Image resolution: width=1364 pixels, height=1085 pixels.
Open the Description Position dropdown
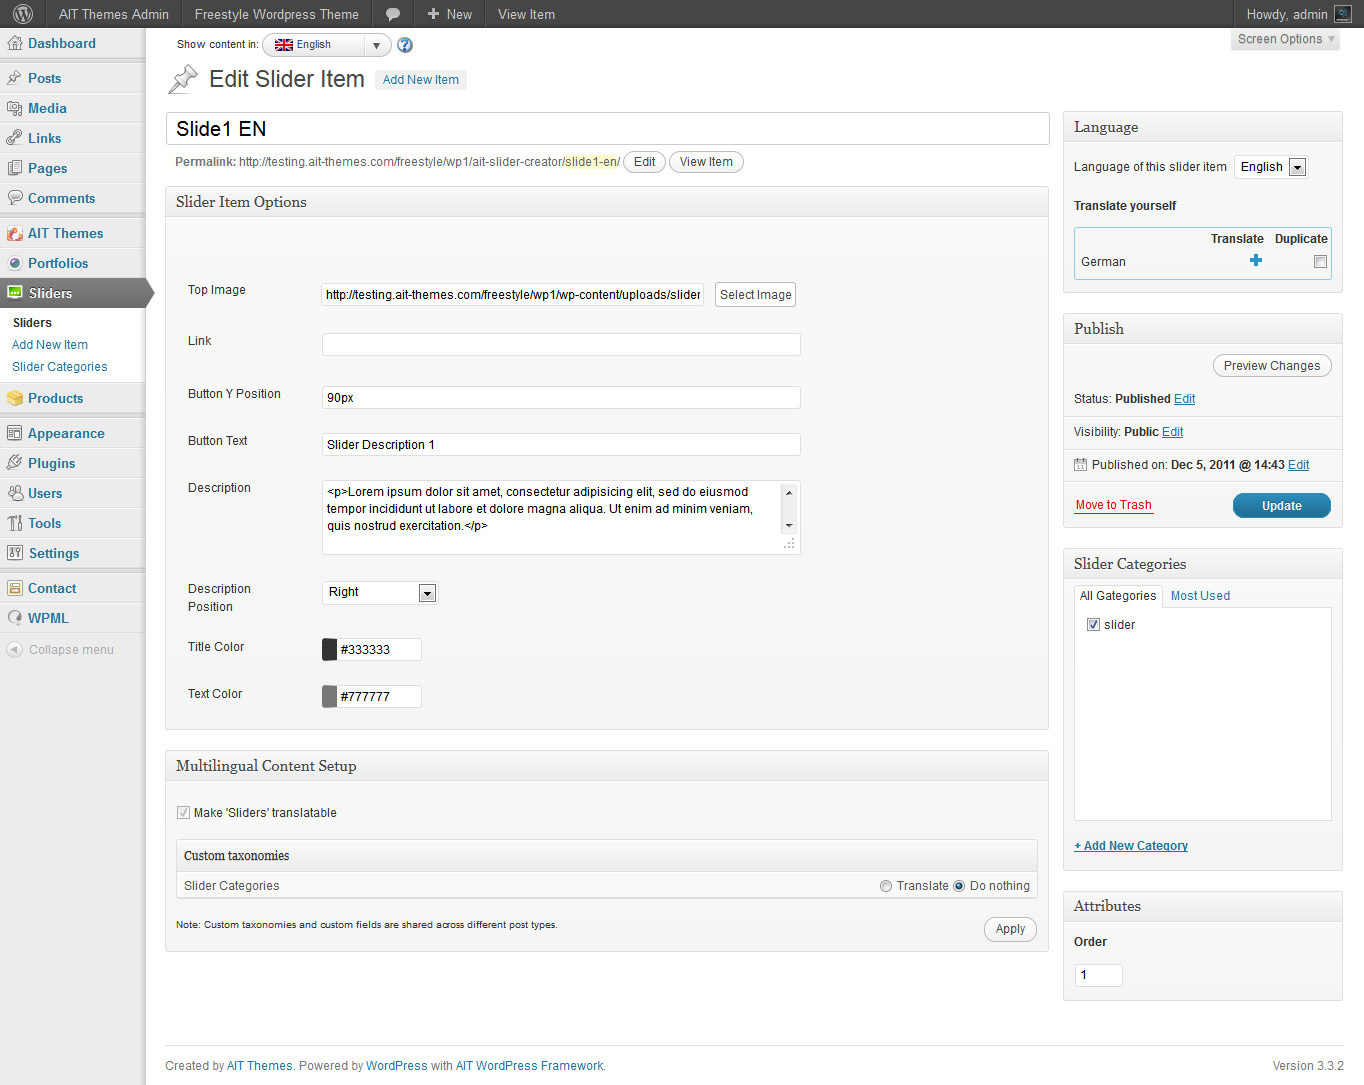380,593
